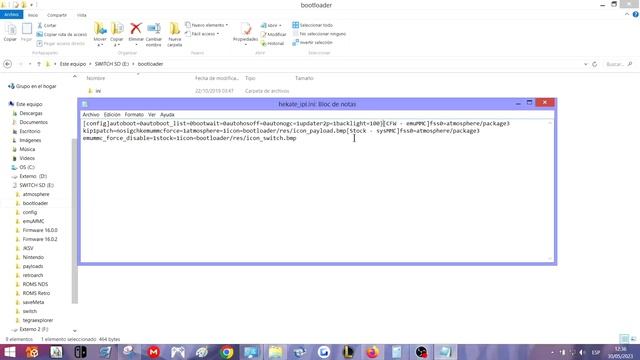This screenshot has width=640, height=360.
Task: Click Copiar ruta de acceso in ribbon
Action: coord(62,34)
